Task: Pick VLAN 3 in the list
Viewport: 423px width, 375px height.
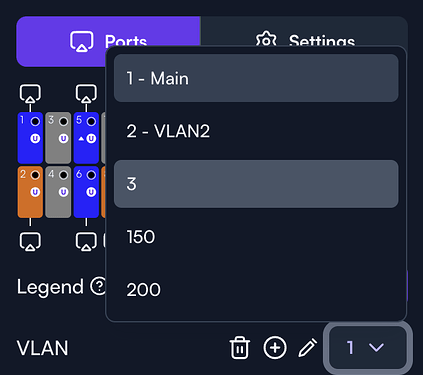Action: [256, 184]
